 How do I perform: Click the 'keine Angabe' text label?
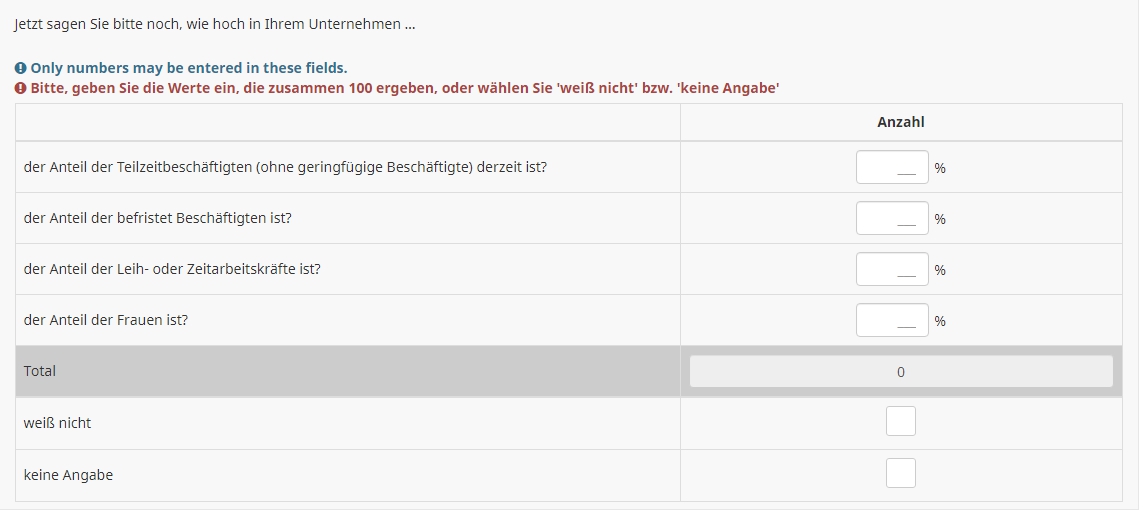tap(68, 475)
